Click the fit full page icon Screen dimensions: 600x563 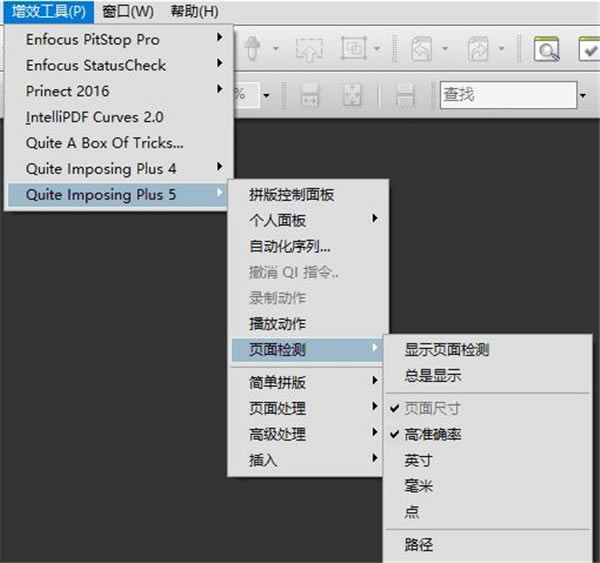click(x=352, y=96)
